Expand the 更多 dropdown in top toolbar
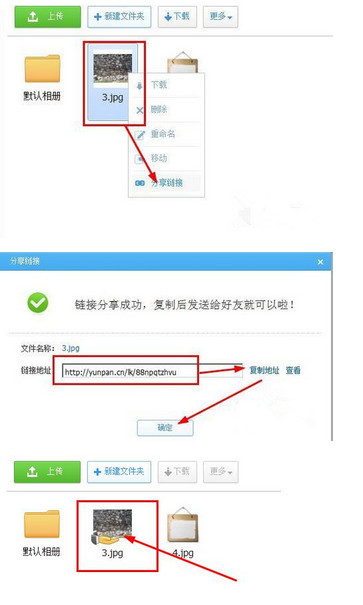Screen dimensions: 363x605 click(220, 17)
